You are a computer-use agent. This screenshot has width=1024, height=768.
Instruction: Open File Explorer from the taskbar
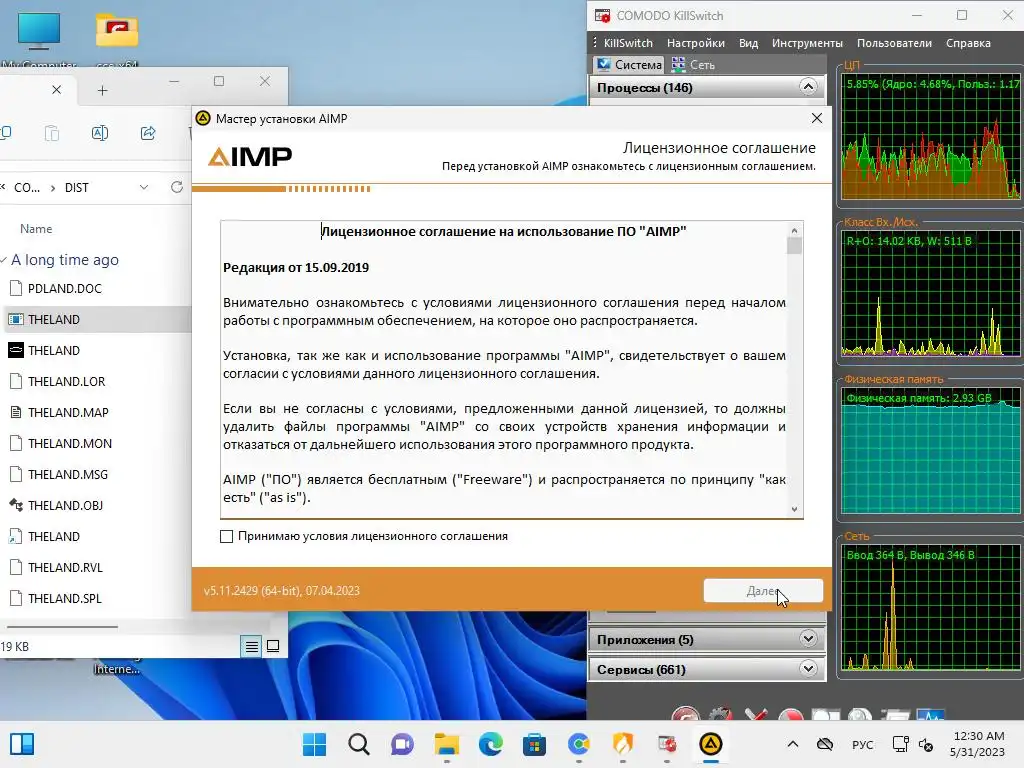click(x=447, y=744)
